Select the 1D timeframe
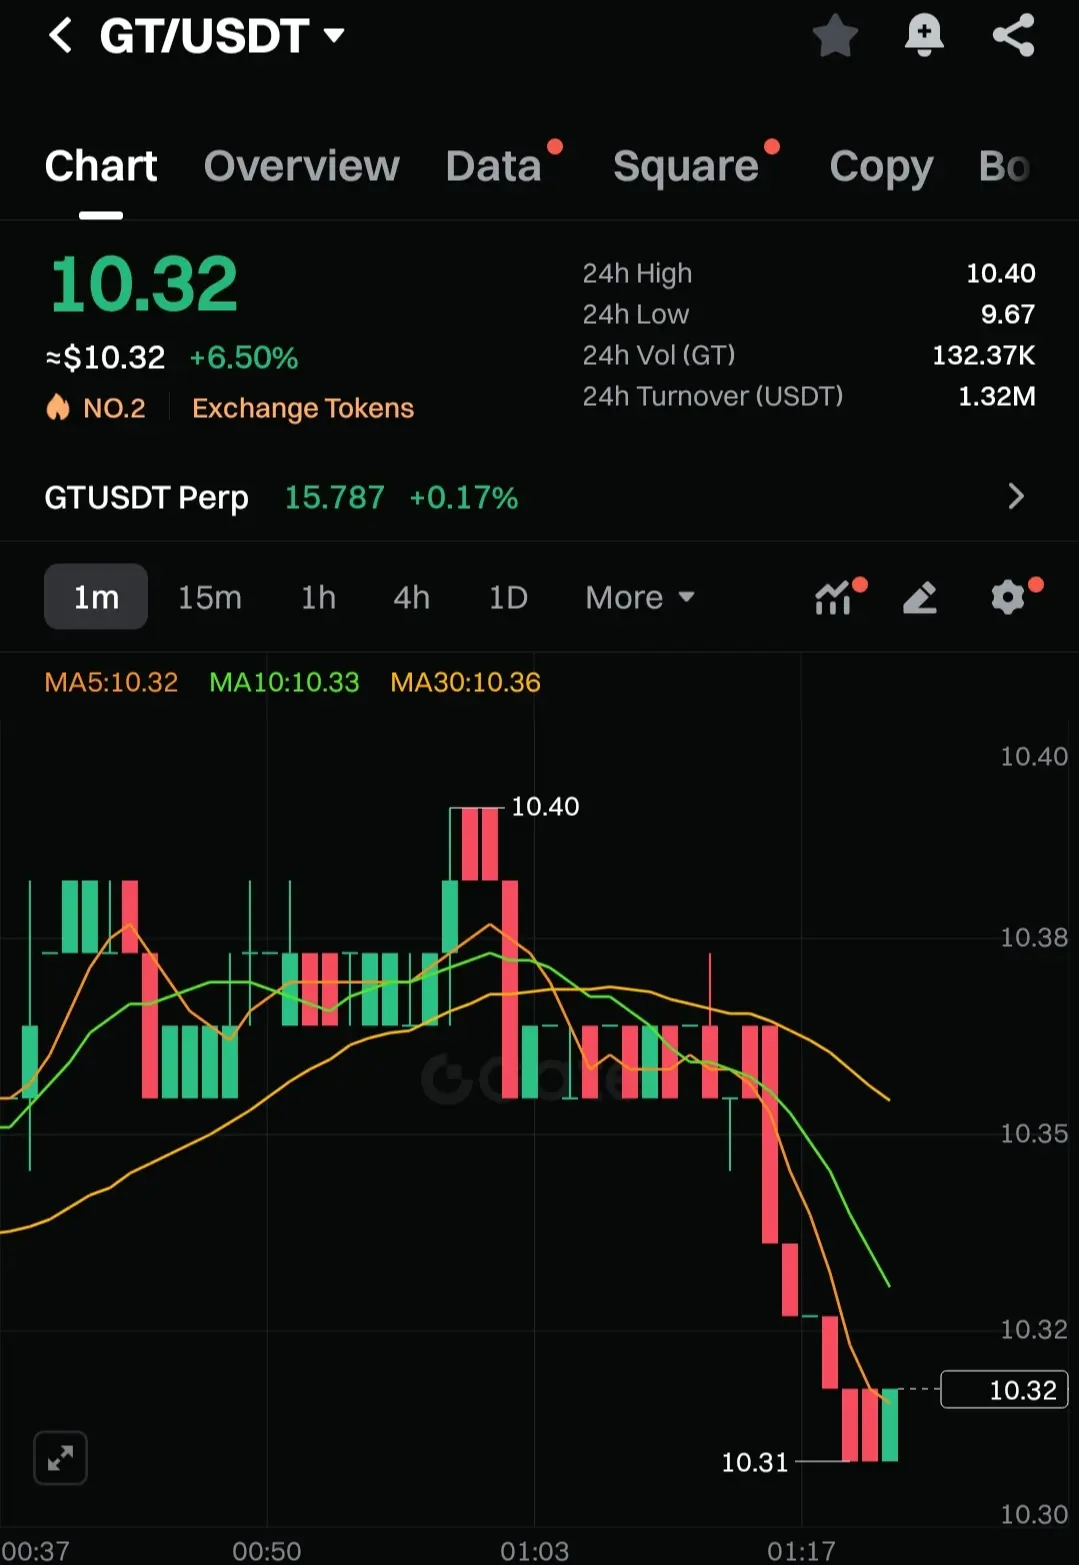 pyautogui.click(x=508, y=597)
